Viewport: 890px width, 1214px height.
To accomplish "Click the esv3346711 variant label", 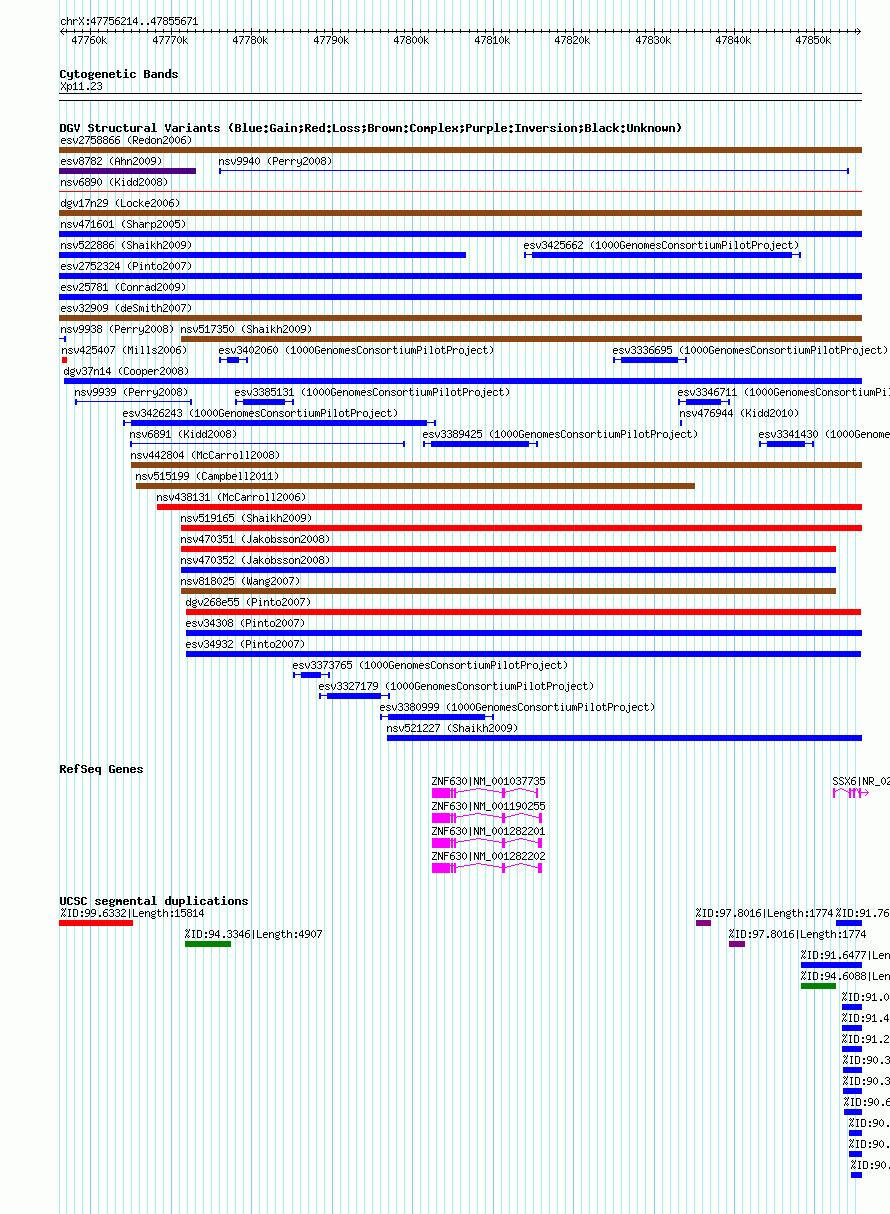I will [783, 392].
